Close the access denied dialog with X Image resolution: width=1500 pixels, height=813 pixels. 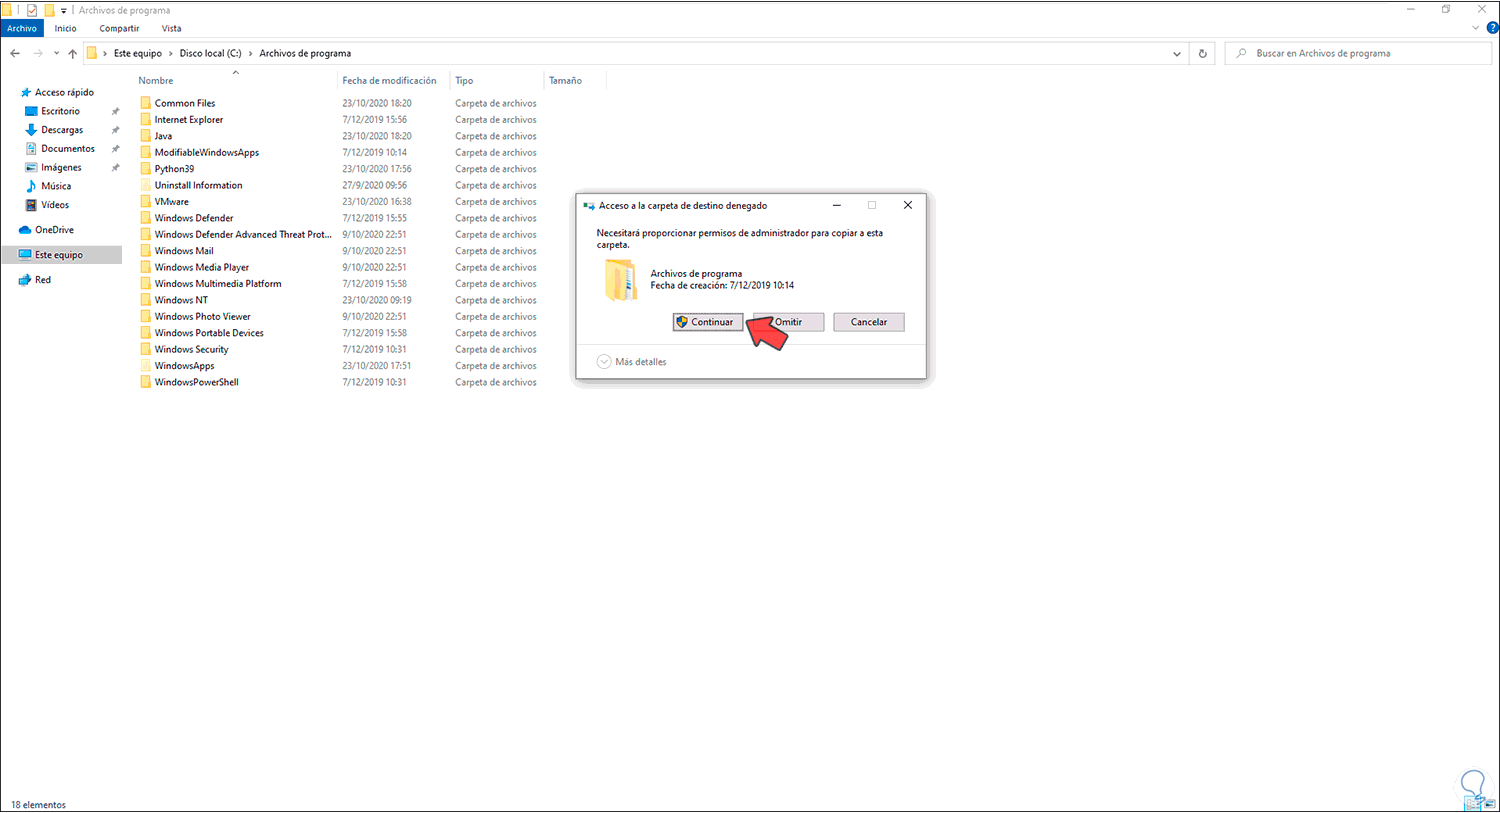tap(908, 205)
